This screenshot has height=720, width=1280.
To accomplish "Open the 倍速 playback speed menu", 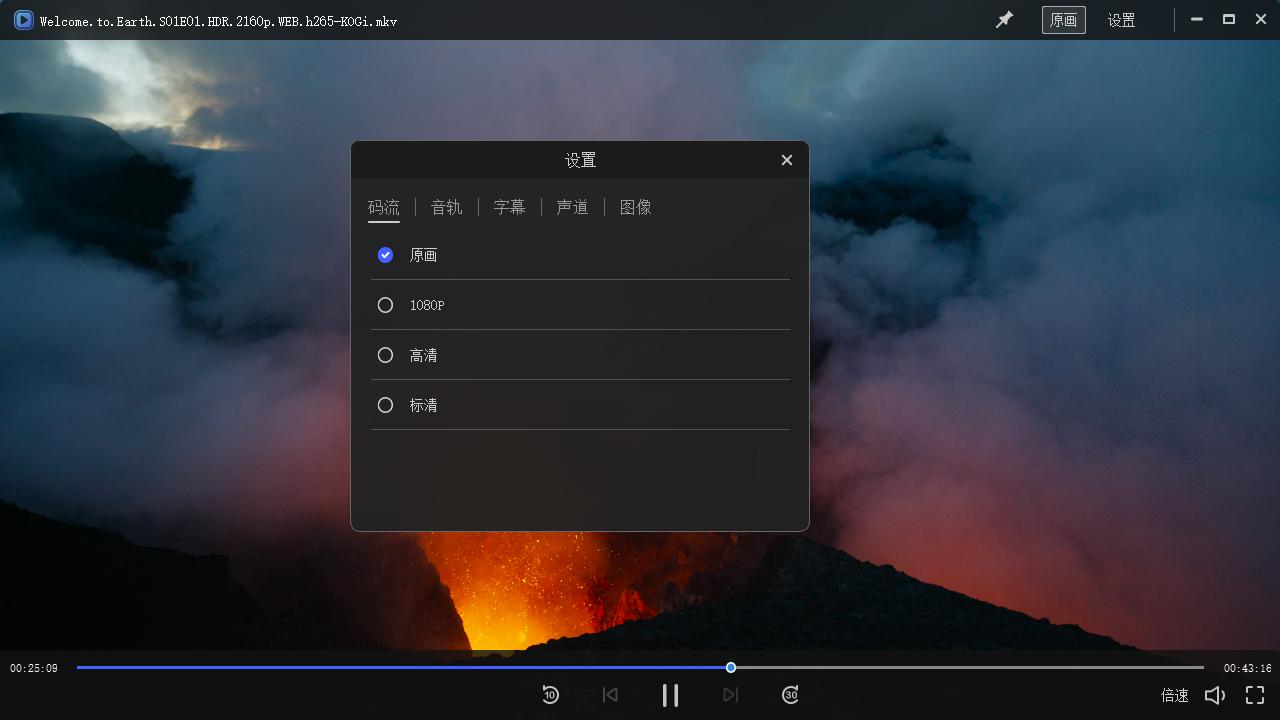I will coord(1174,694).
